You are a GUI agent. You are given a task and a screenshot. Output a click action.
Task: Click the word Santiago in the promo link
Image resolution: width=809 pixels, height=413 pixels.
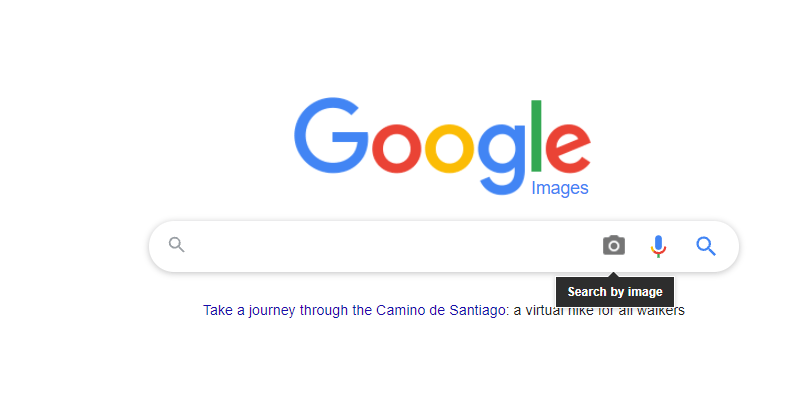pos(477,310)
